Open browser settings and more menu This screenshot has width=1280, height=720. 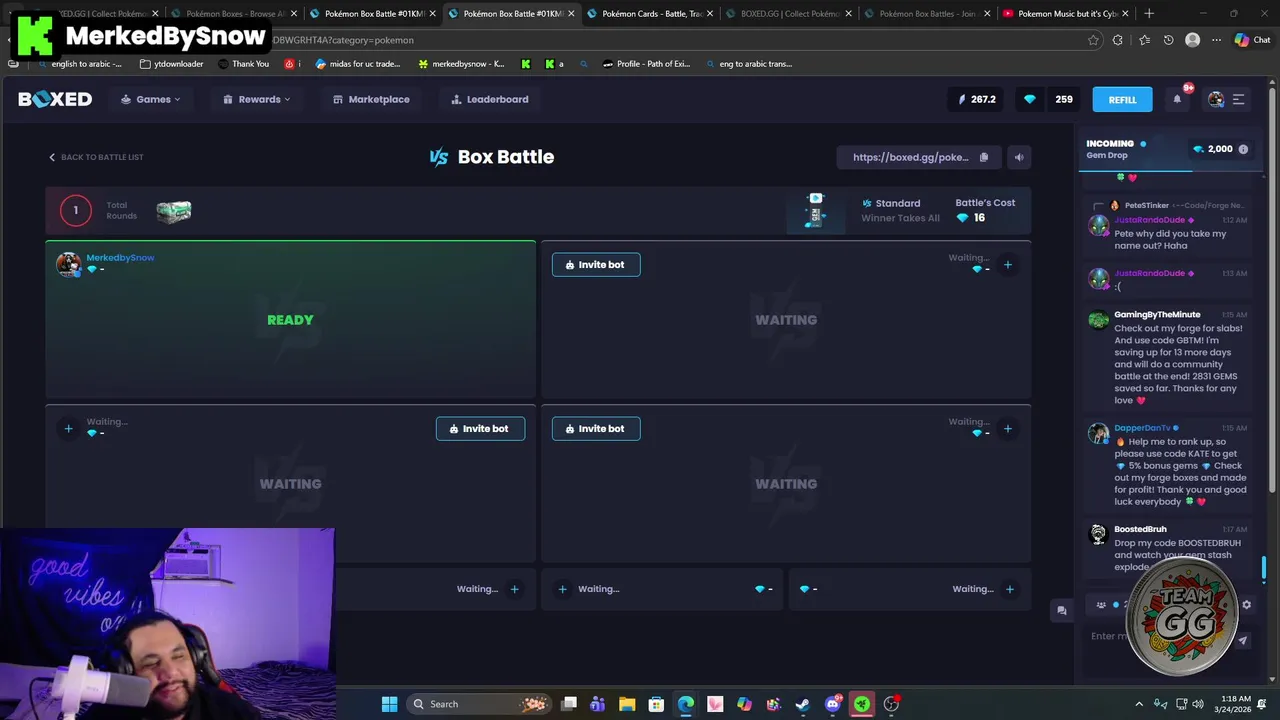click(x=1216, y=40)
